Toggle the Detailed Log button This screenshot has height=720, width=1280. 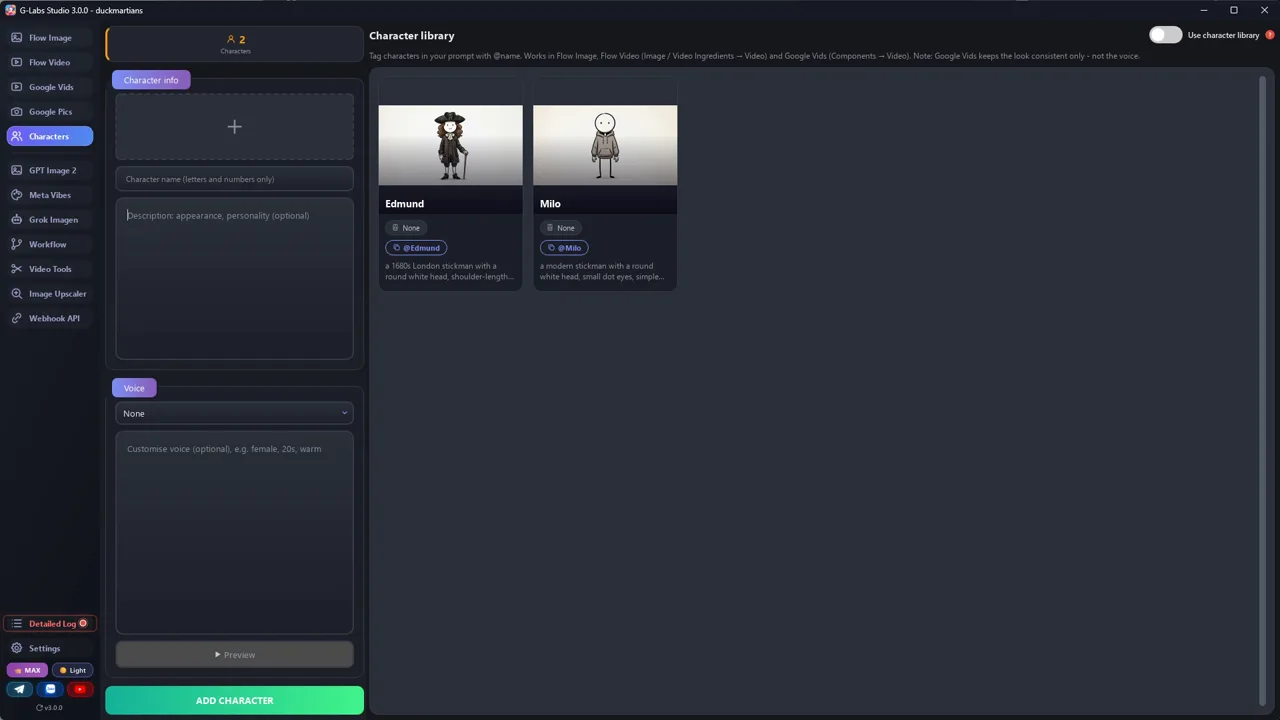click(x=49, y=624)
